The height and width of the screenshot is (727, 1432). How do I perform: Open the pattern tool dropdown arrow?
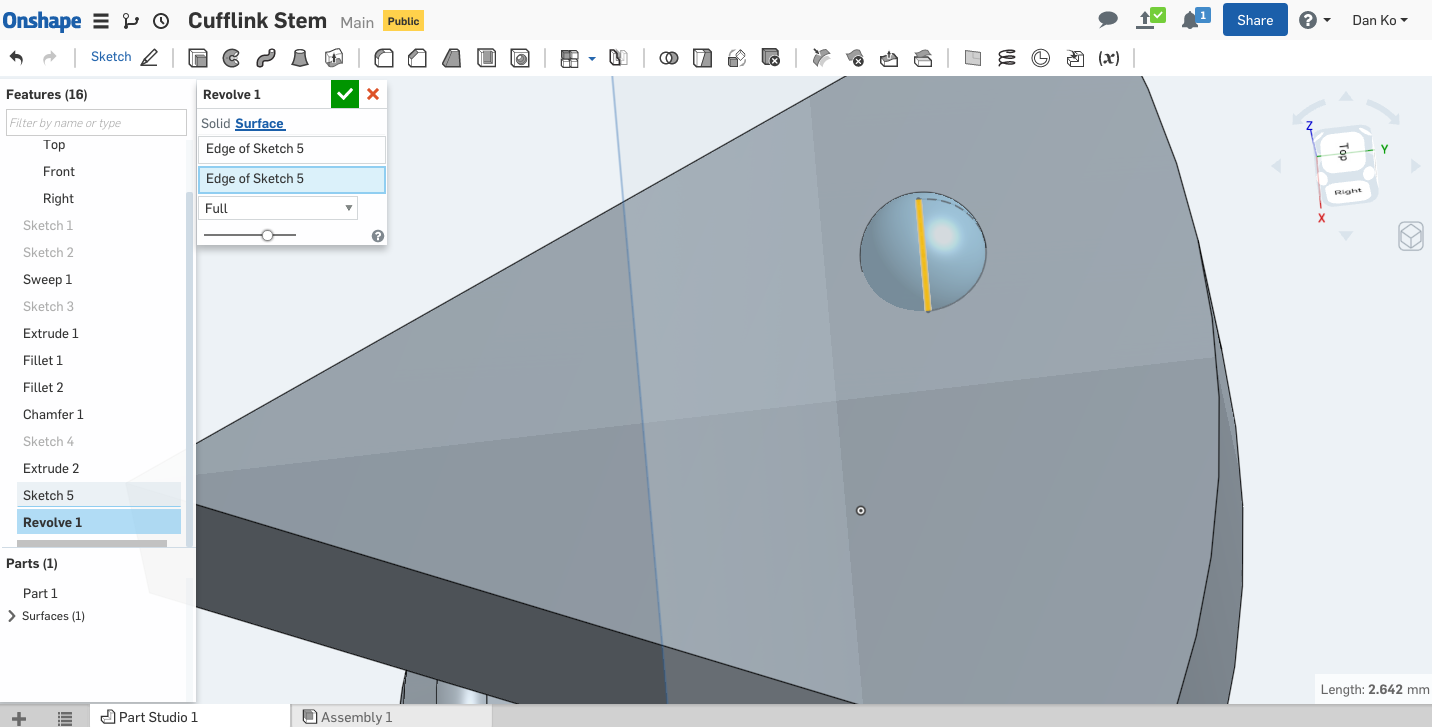[592, 58]
